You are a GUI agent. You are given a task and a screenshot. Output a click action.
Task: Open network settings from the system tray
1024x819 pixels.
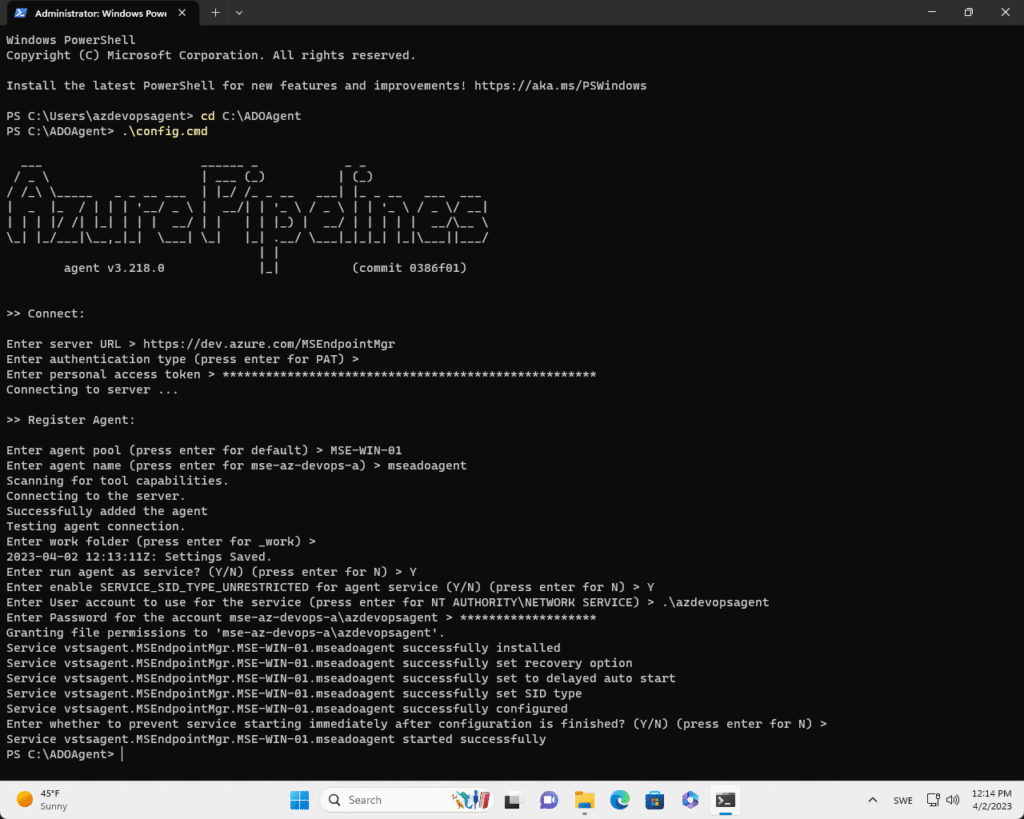click(x=933, y=800)
